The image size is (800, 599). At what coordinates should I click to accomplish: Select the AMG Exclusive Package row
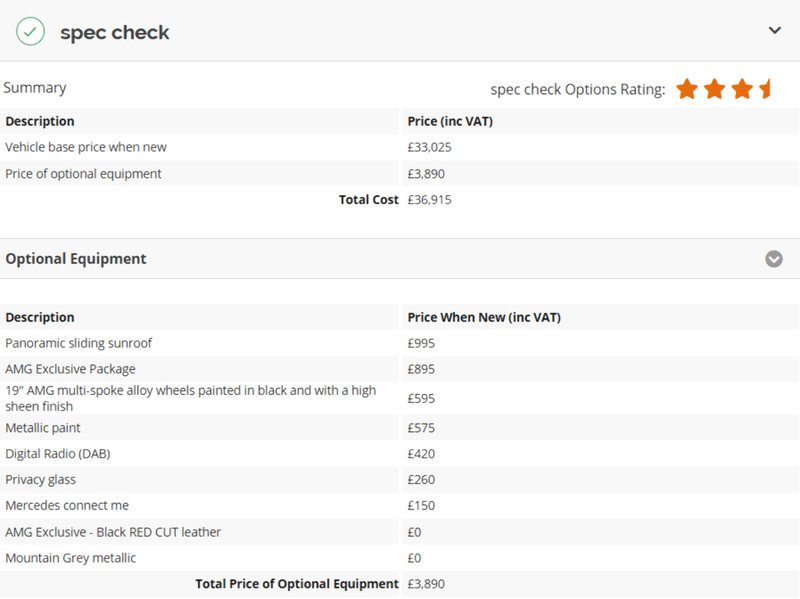(x=400, y=369)
